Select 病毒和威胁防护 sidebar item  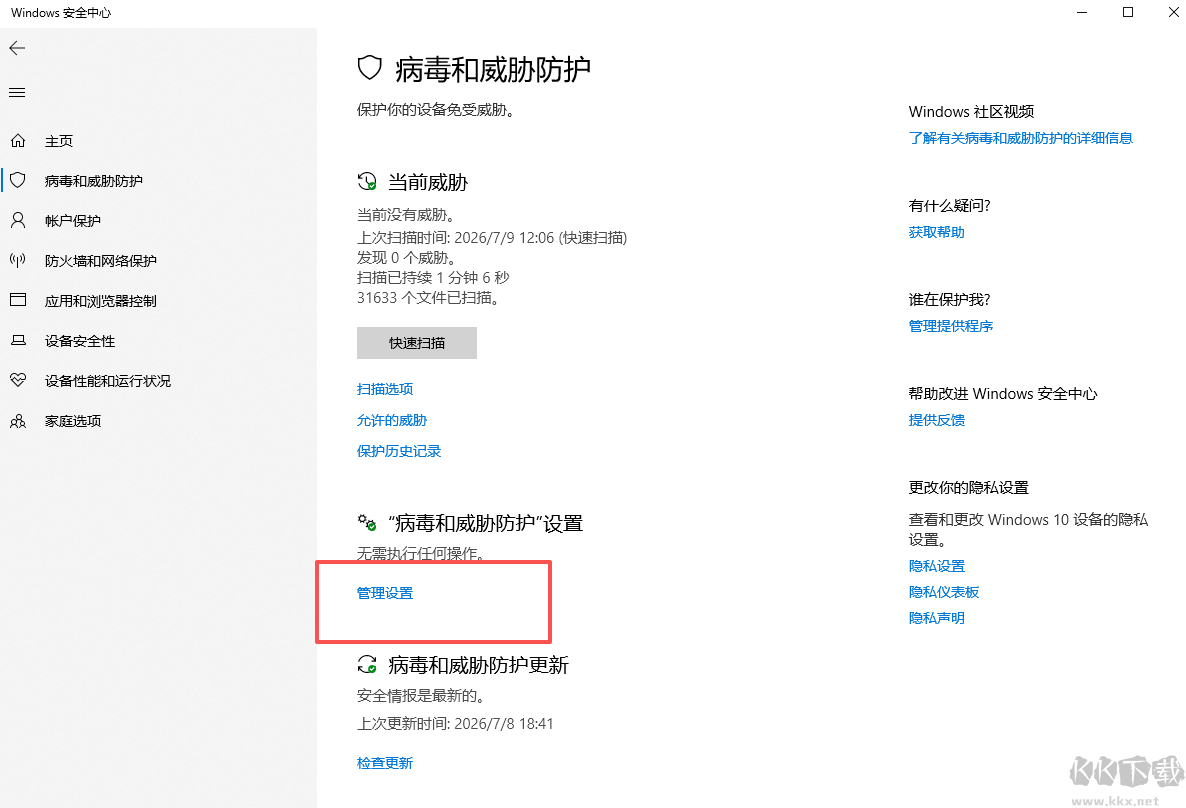point(94,181)
